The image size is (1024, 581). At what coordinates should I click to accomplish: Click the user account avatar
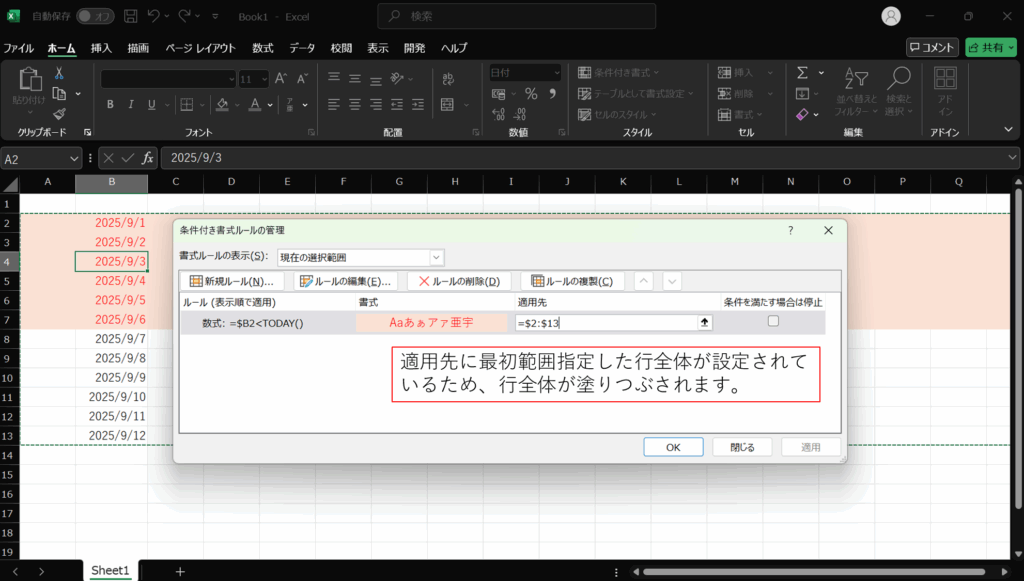(891, 16)
